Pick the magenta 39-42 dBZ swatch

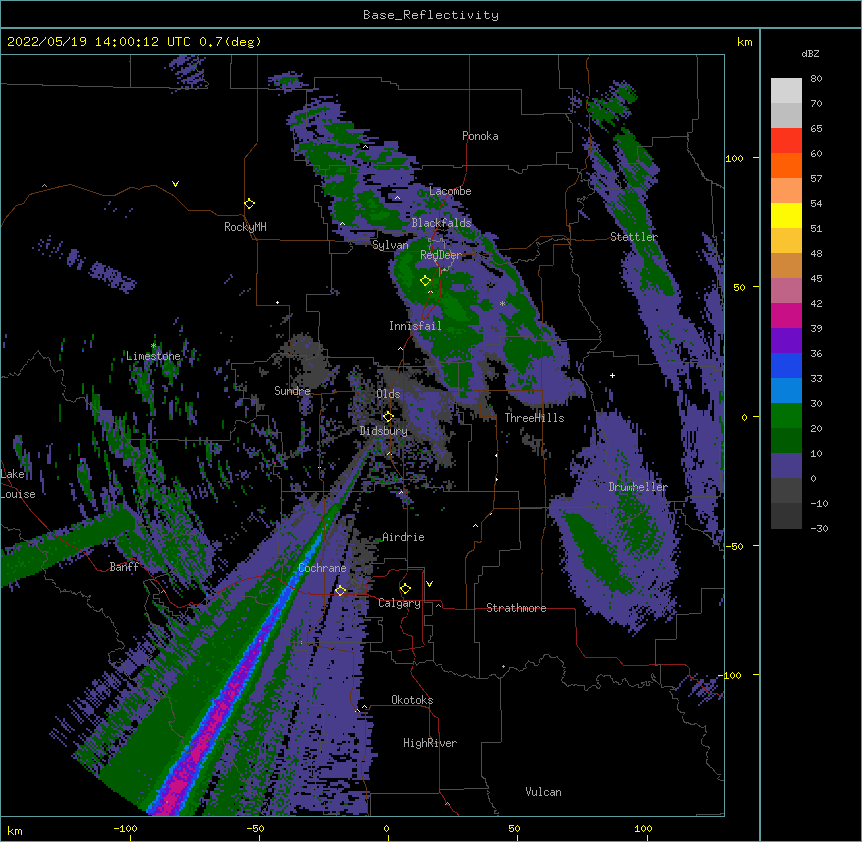[786, 315]
